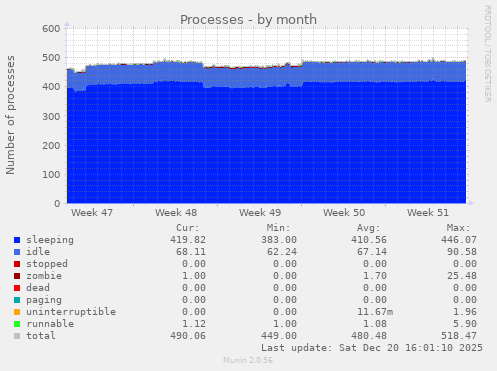The width and height of the screenshot is (497, 371).
Task: Click the dead legend color swatch
Action: click(x=17, y=288)
